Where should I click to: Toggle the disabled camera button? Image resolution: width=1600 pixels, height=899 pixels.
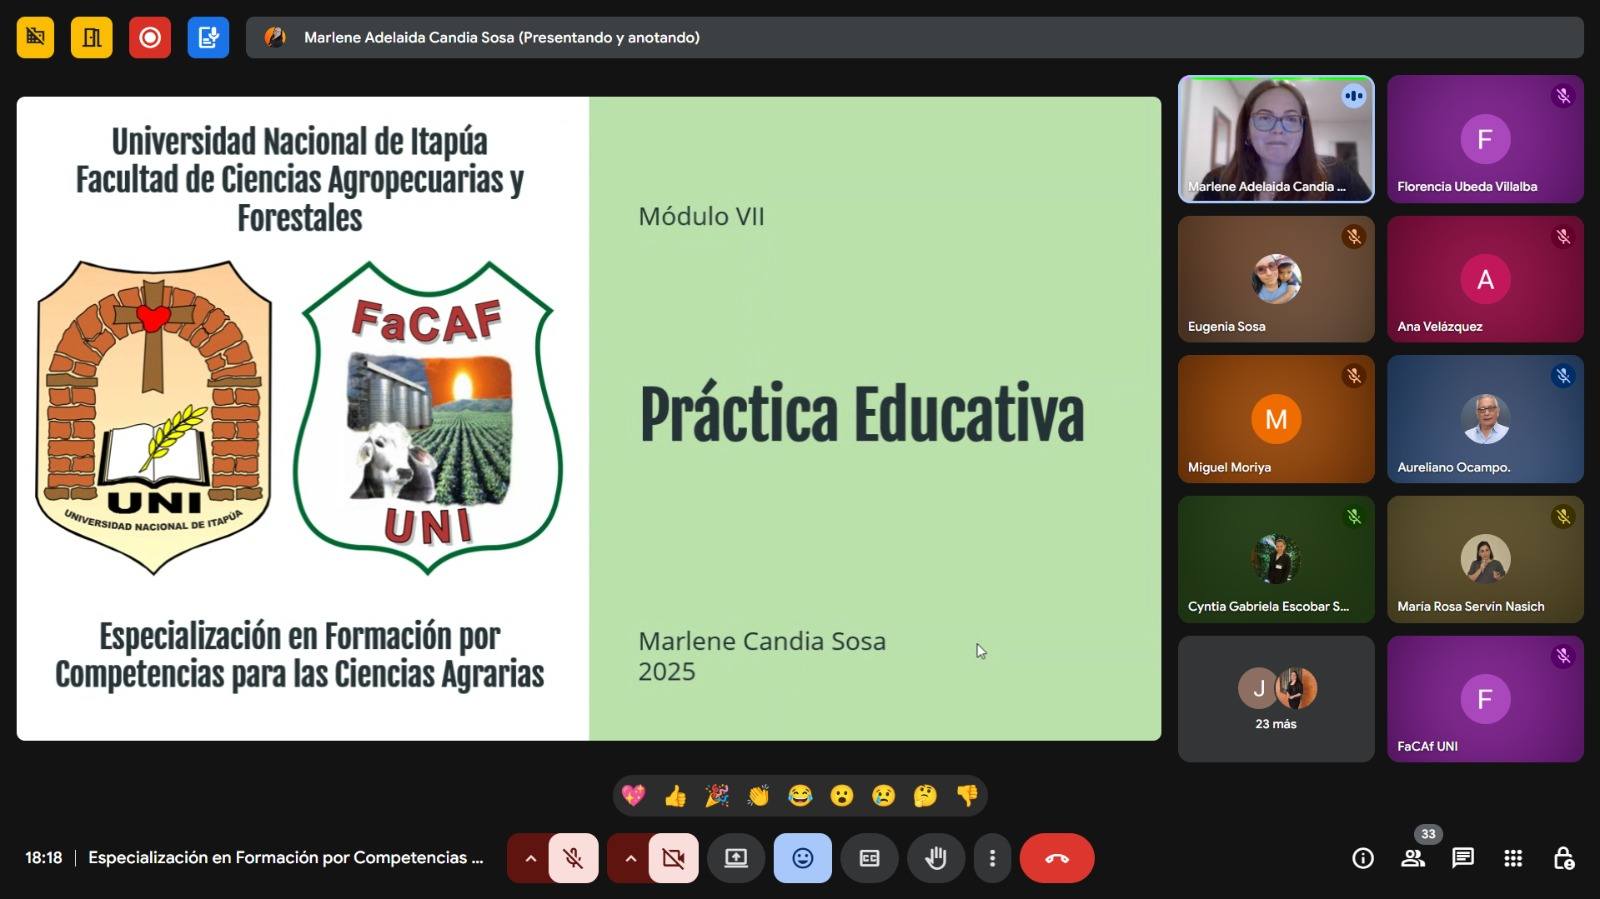click(x=673, y=858)
